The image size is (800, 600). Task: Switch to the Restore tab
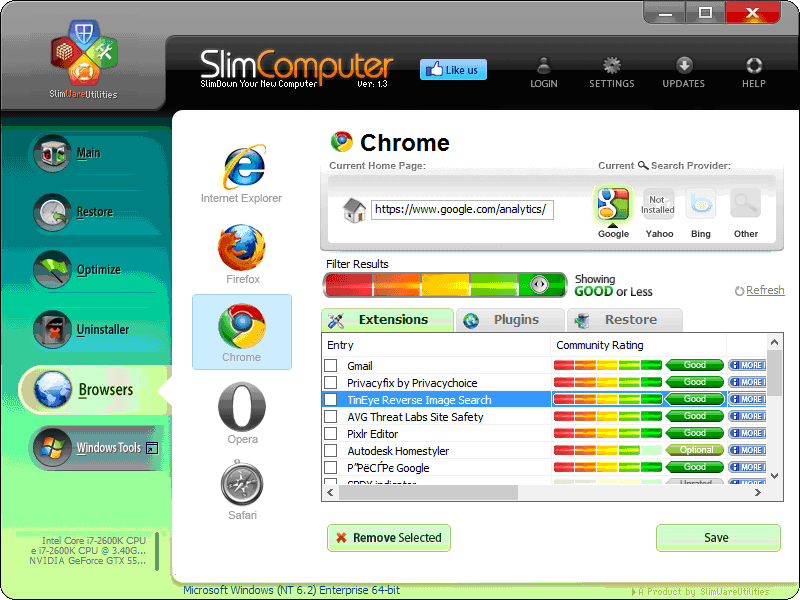pyautogui.click(x=624, y=320)
